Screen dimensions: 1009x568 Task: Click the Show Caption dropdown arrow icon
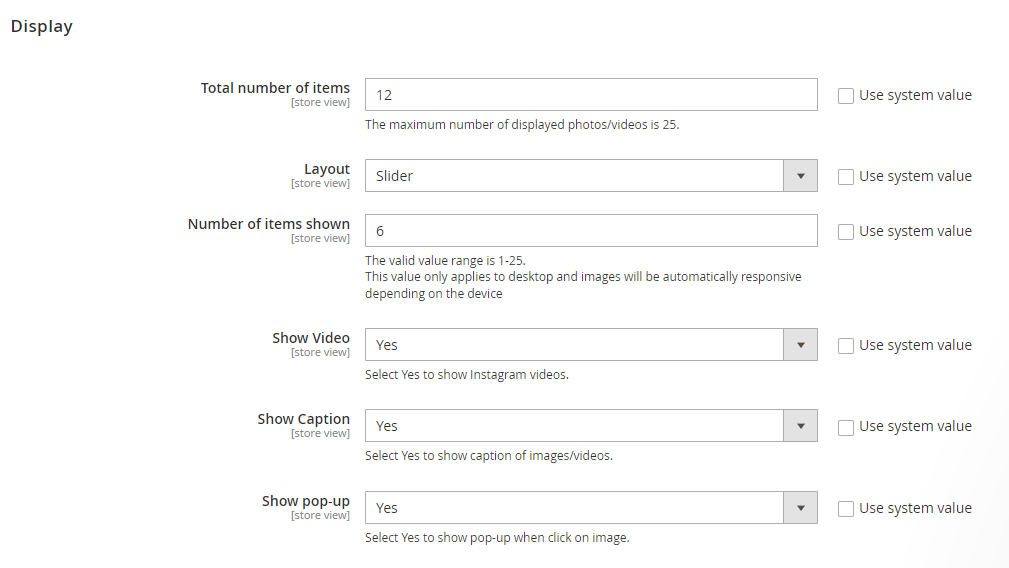click(800, 426)
